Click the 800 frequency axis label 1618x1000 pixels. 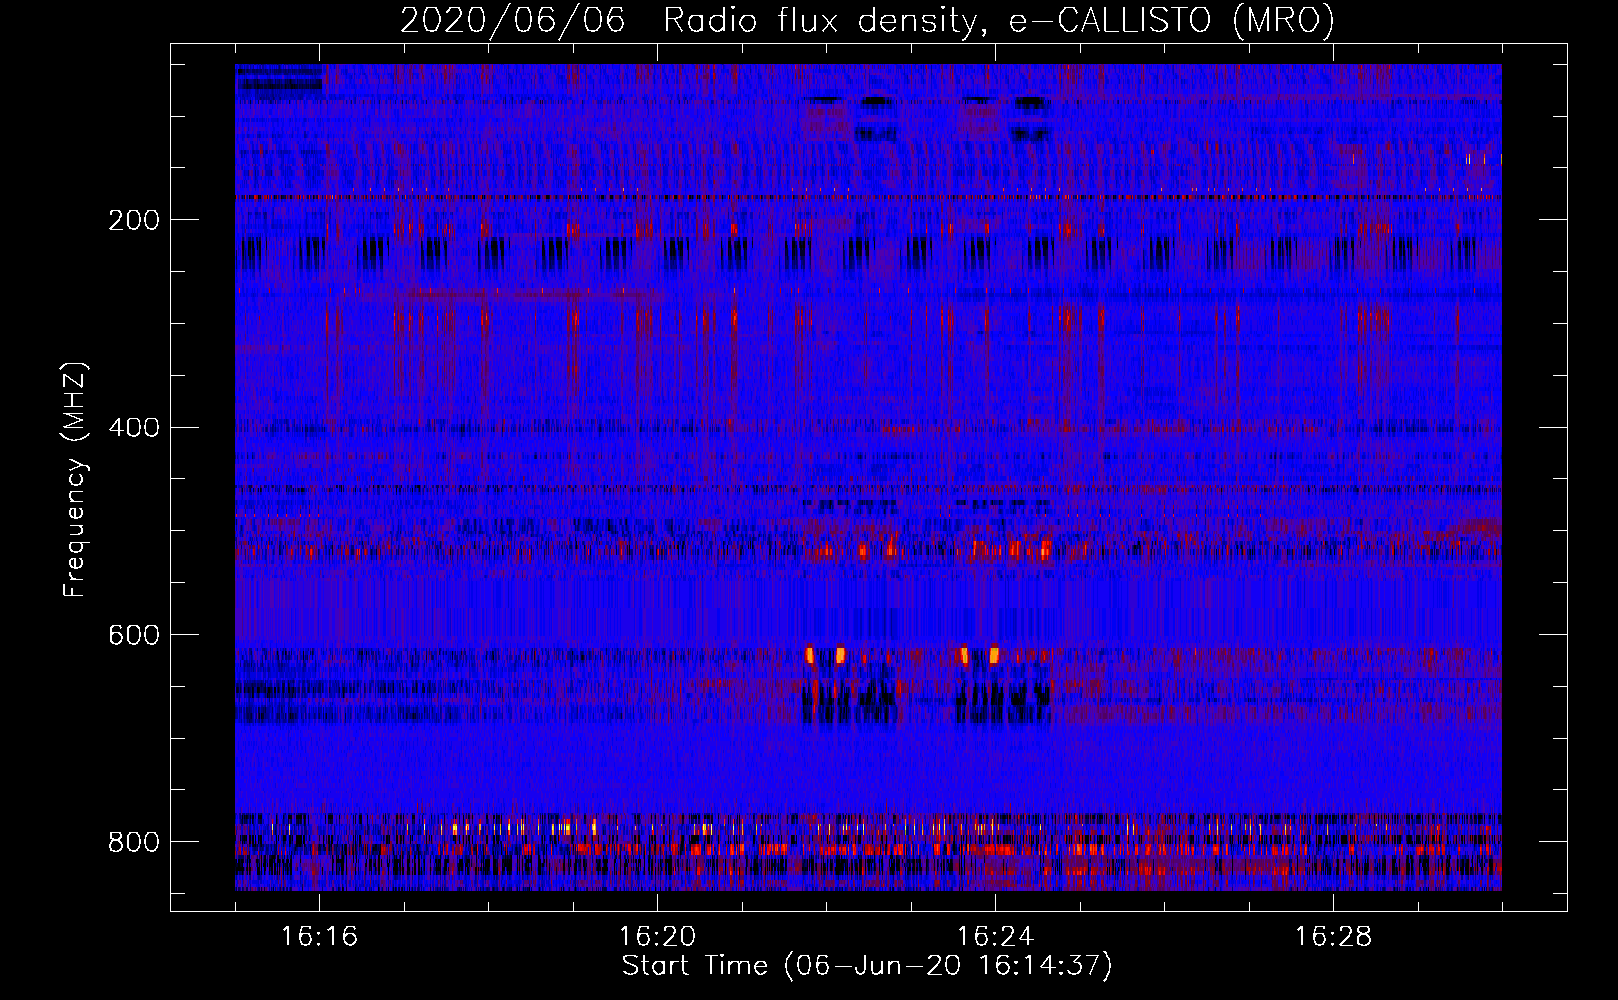133,842
